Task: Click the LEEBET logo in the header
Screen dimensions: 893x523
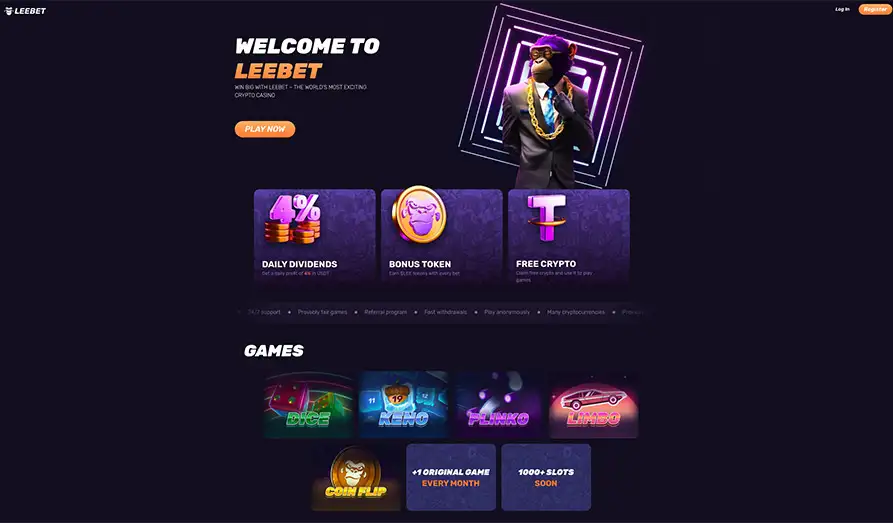Action: point(26,11)
